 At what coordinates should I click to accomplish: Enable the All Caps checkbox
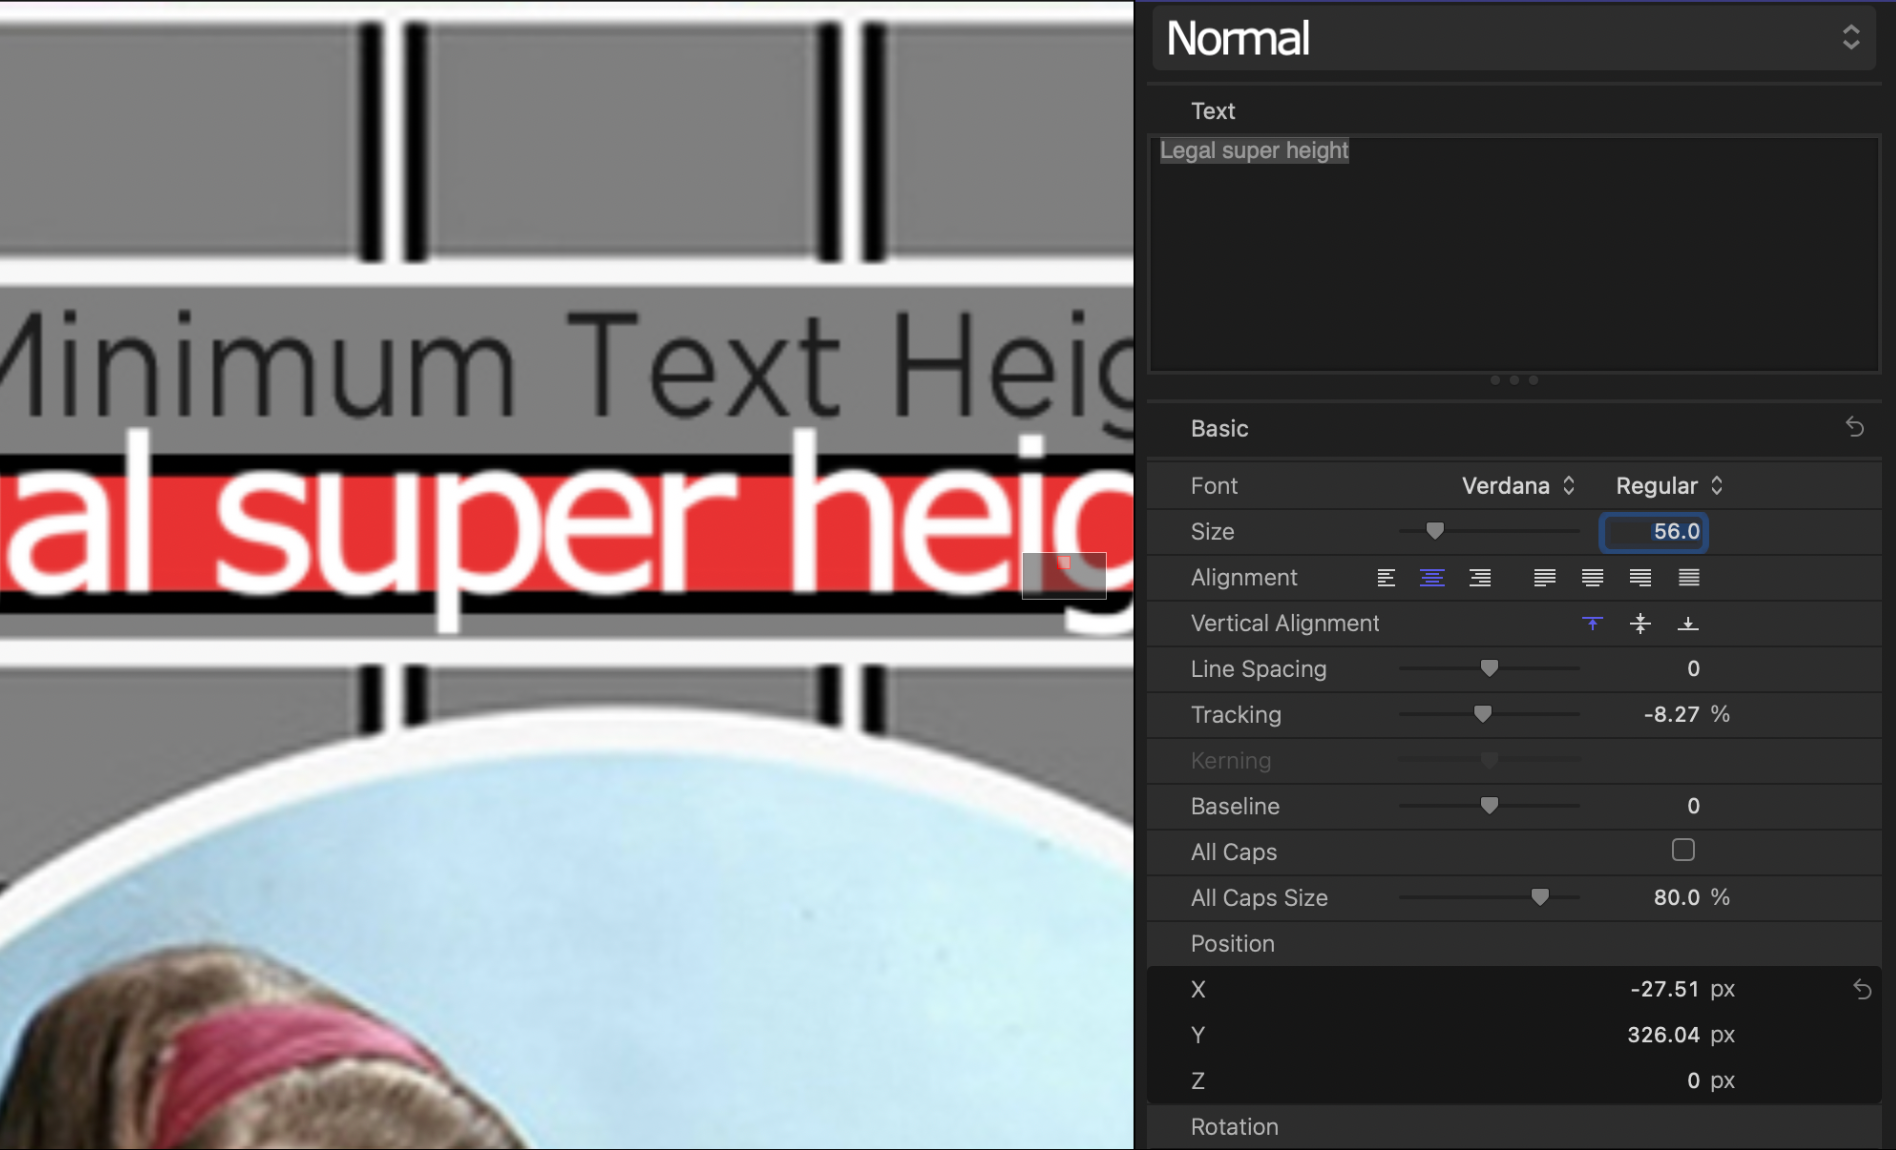1683,850
